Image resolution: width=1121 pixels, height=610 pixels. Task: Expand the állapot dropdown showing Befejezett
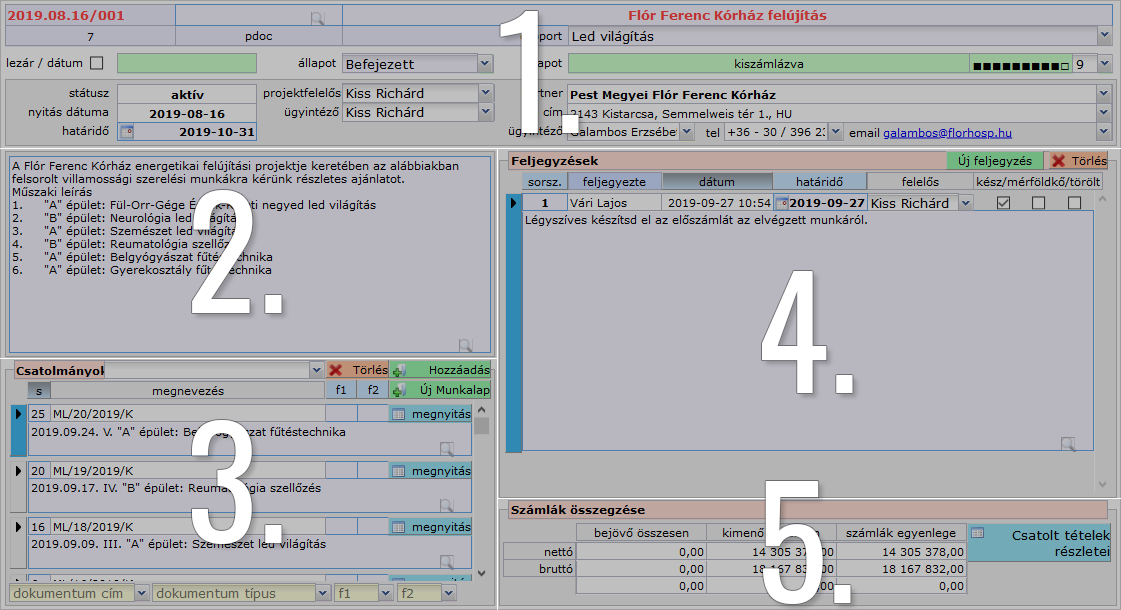[x=484, y=63]
